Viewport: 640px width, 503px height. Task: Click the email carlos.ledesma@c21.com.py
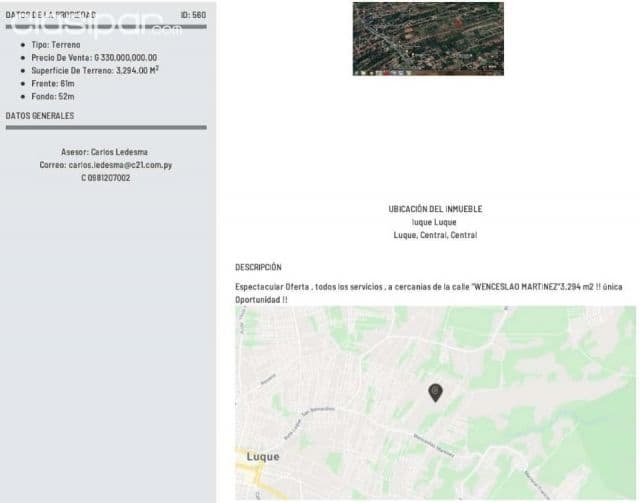(x=120, y=165)
